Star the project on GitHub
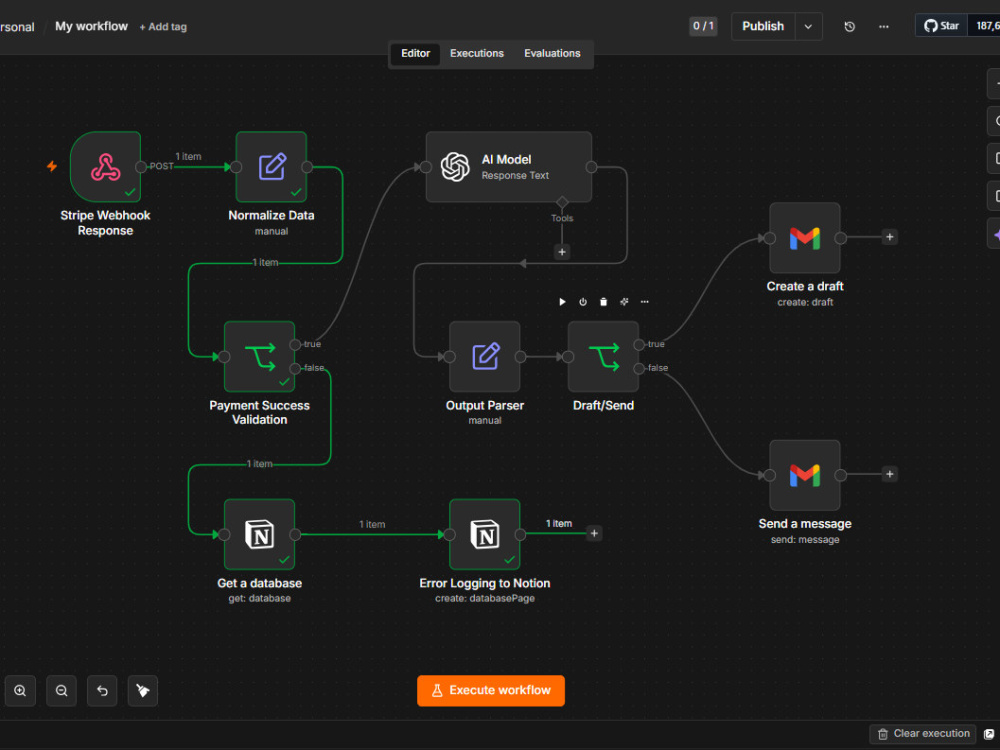Screen dimensions: 1000x750 point(941,26)
